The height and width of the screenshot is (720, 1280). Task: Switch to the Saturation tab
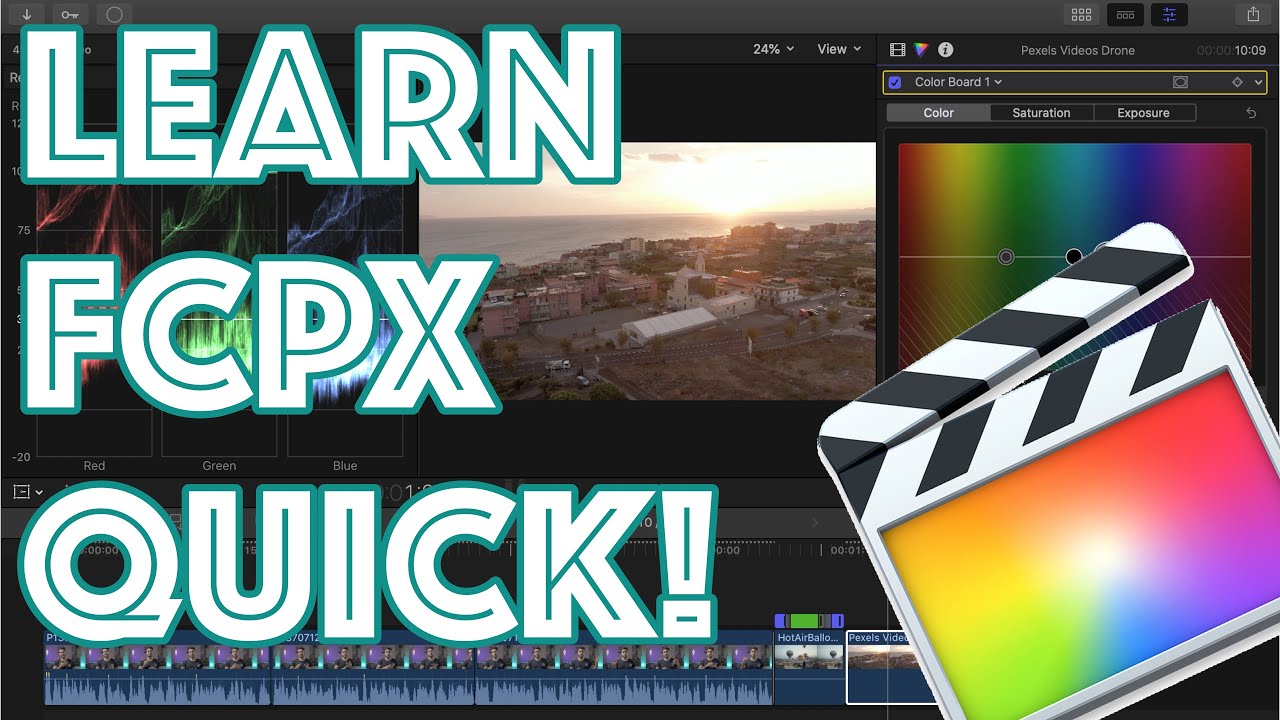click(1041, 113)
